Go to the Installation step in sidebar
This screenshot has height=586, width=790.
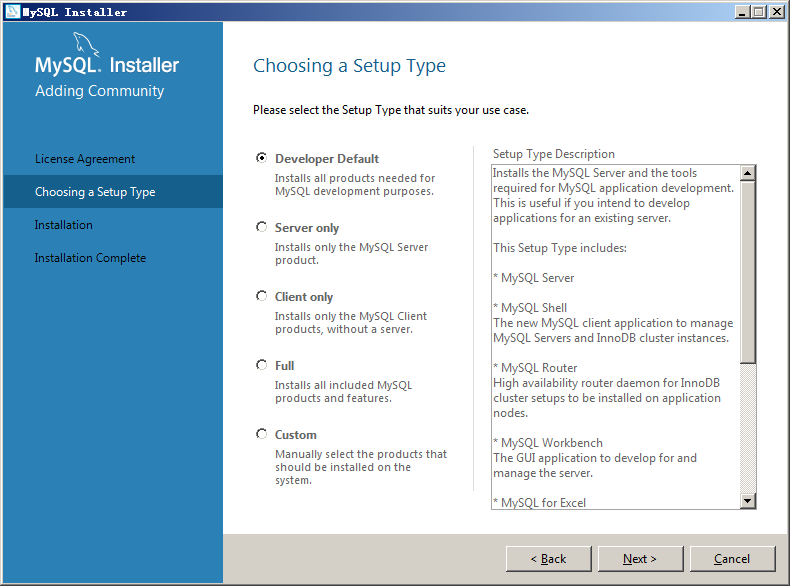pos(63,225)
